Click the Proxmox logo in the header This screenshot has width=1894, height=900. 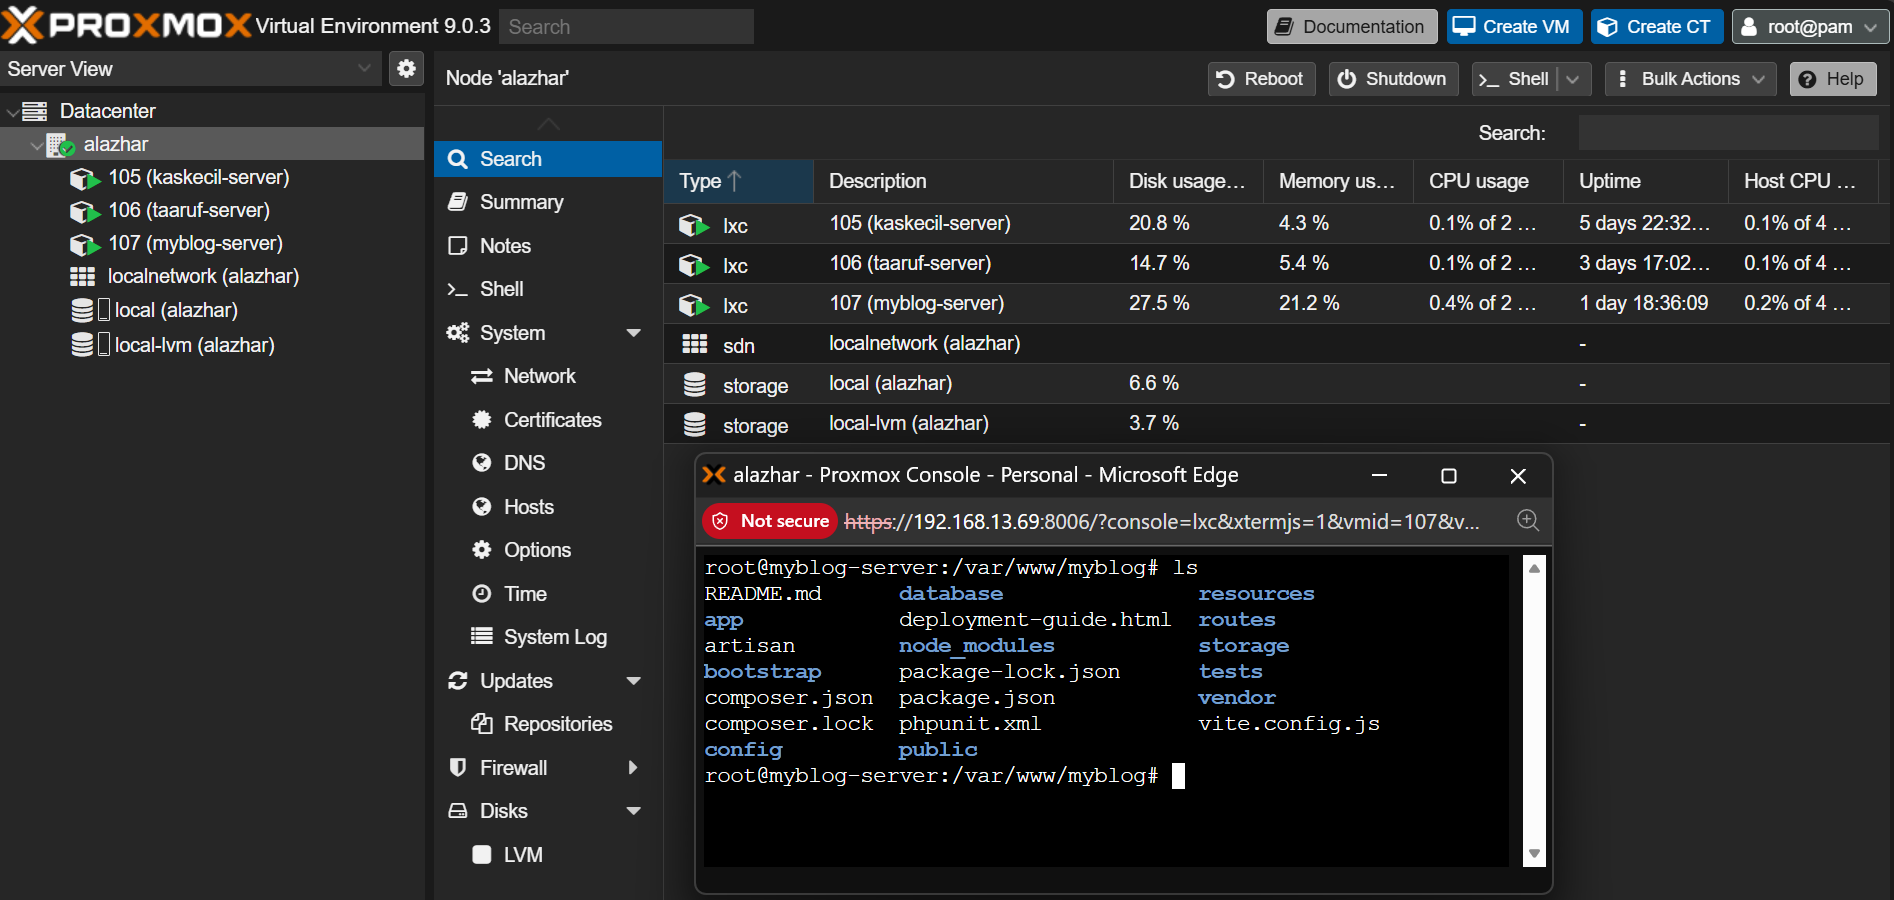click(x=127, y=25)
